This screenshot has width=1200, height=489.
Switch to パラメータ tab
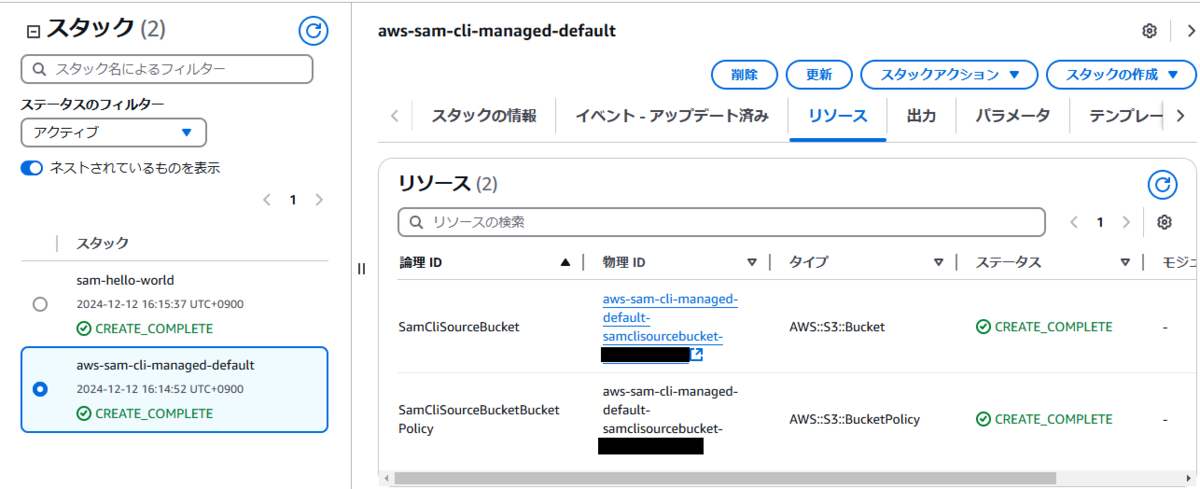tap(1013, 116)
